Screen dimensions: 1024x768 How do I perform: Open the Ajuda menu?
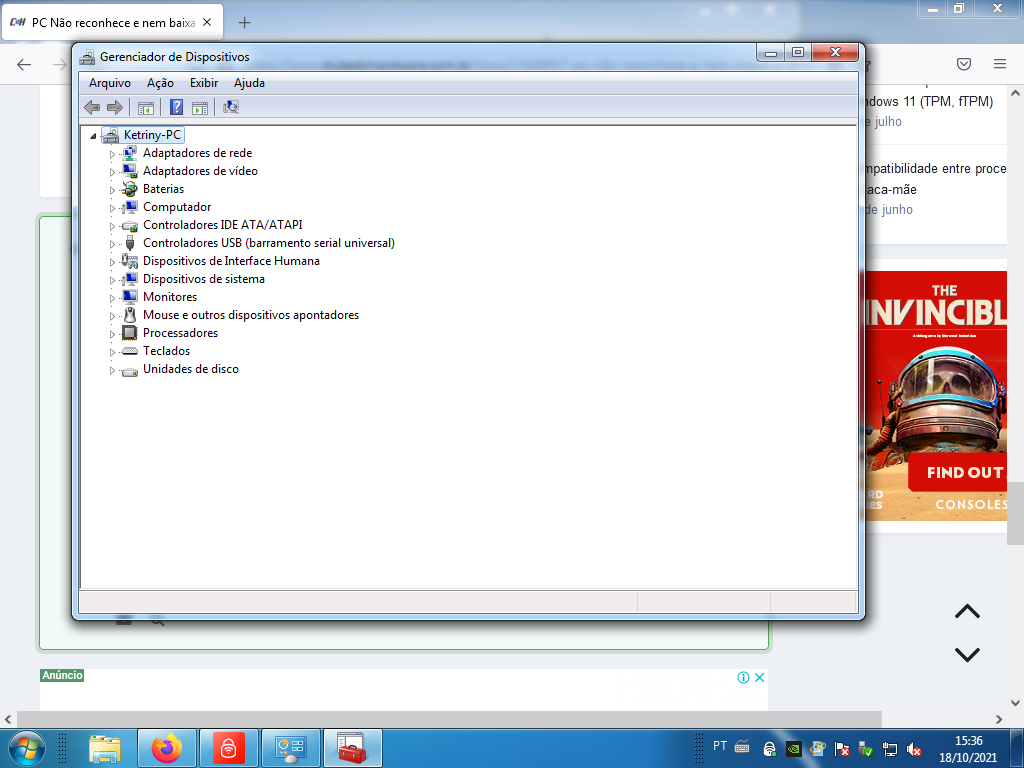click(249, 83)
